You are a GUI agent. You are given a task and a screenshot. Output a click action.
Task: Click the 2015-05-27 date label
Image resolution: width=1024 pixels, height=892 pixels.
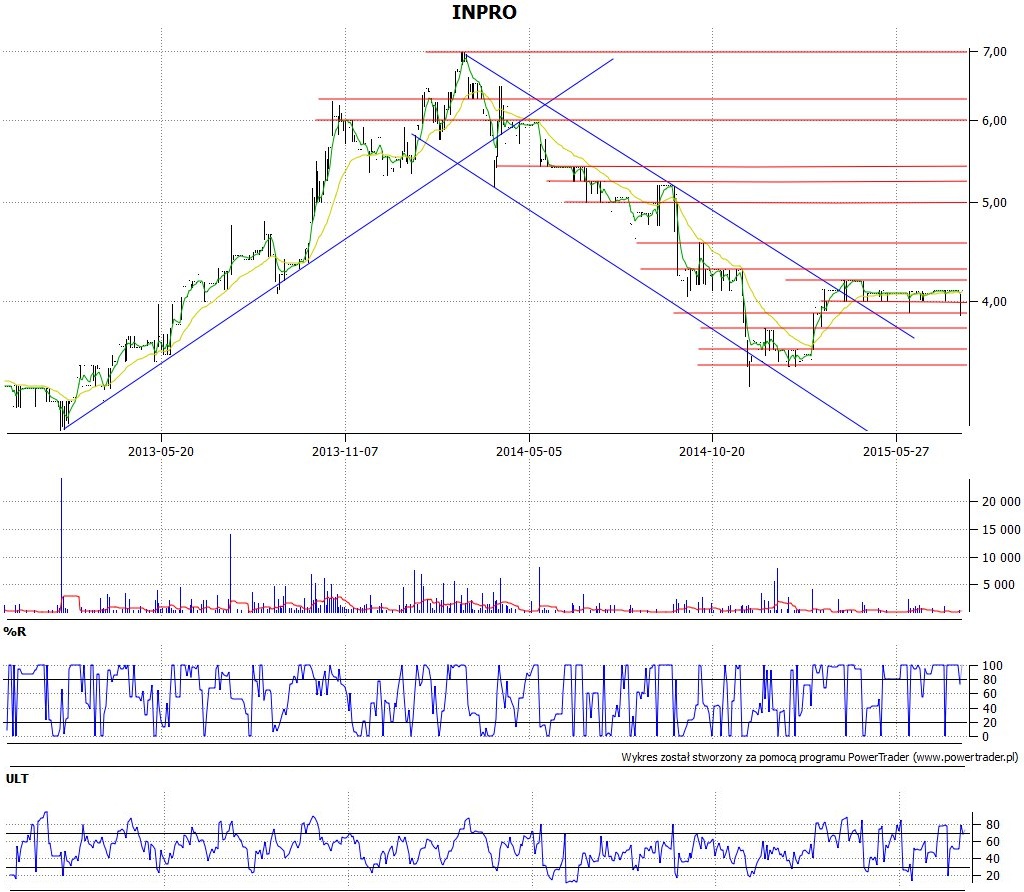[896, 451]
